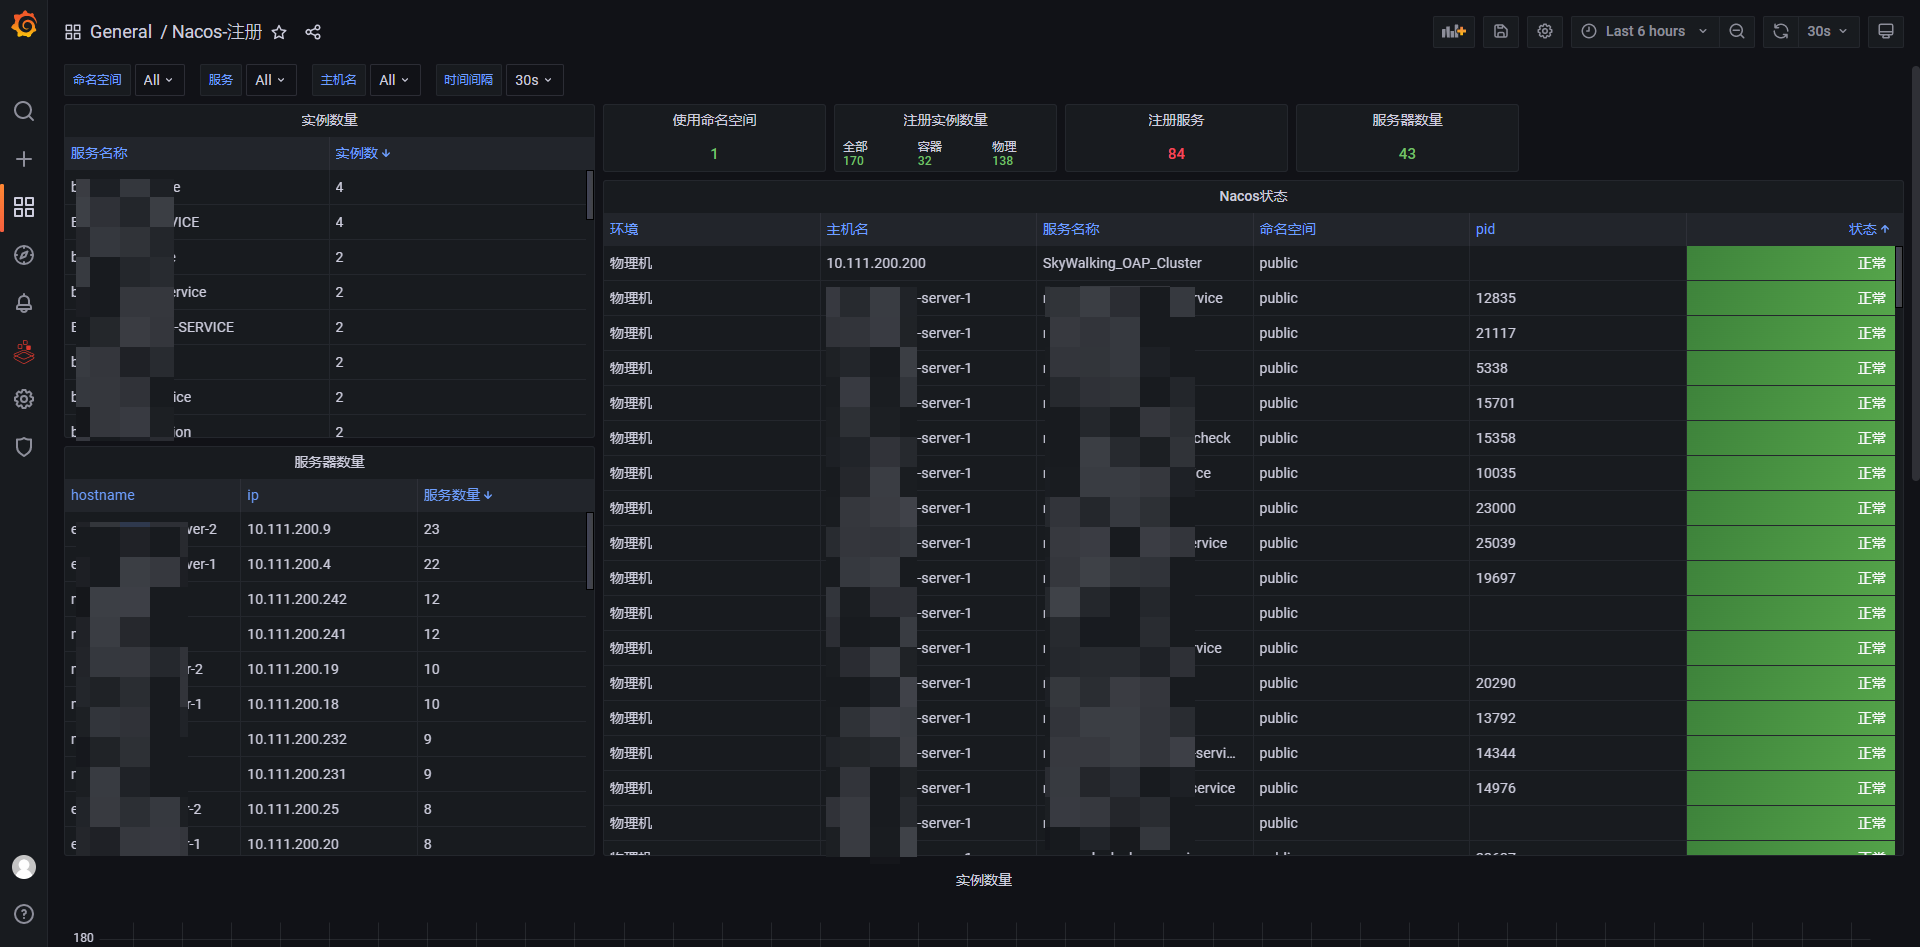Image resolution: width=1920 pixels, height=947 pixels.
Task: Open the red plugin icon in the sidebar
Action: click(x=24, y=351)
